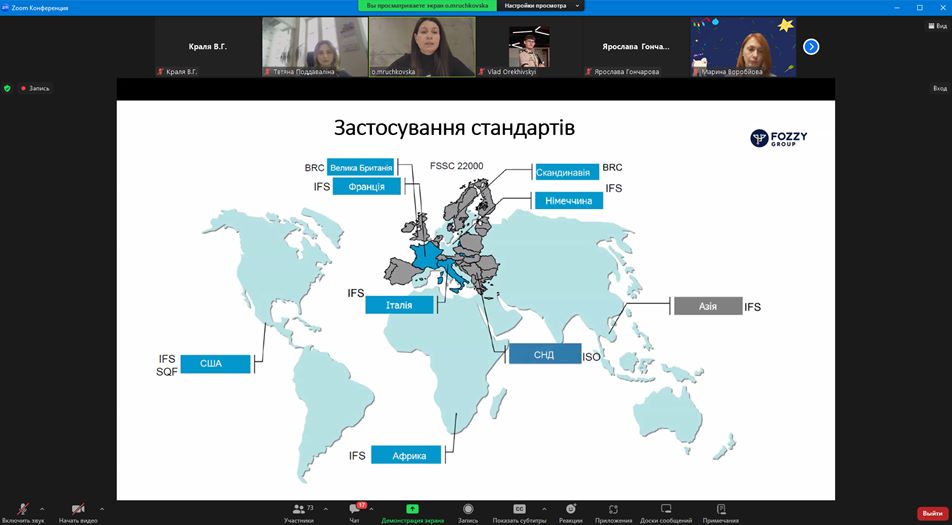Image resolution: width=952 pixels, height=525 pixels.
Task: Toggle the Show subtitles CC button
Action: pyautogui.click(x=519, y=509)
